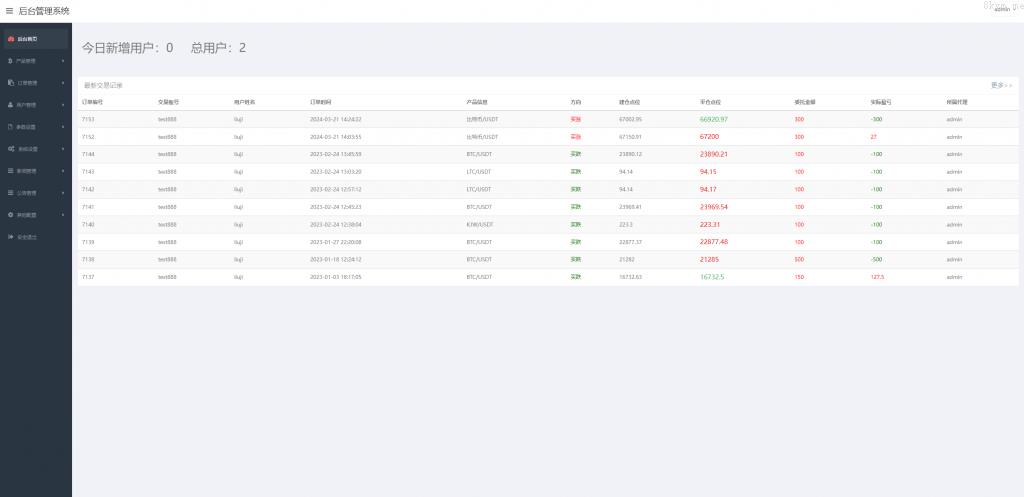Expand the 订单管理 submenu arrow
The width and height of the screenshot is (1024, 497).
tap(63, 83)
